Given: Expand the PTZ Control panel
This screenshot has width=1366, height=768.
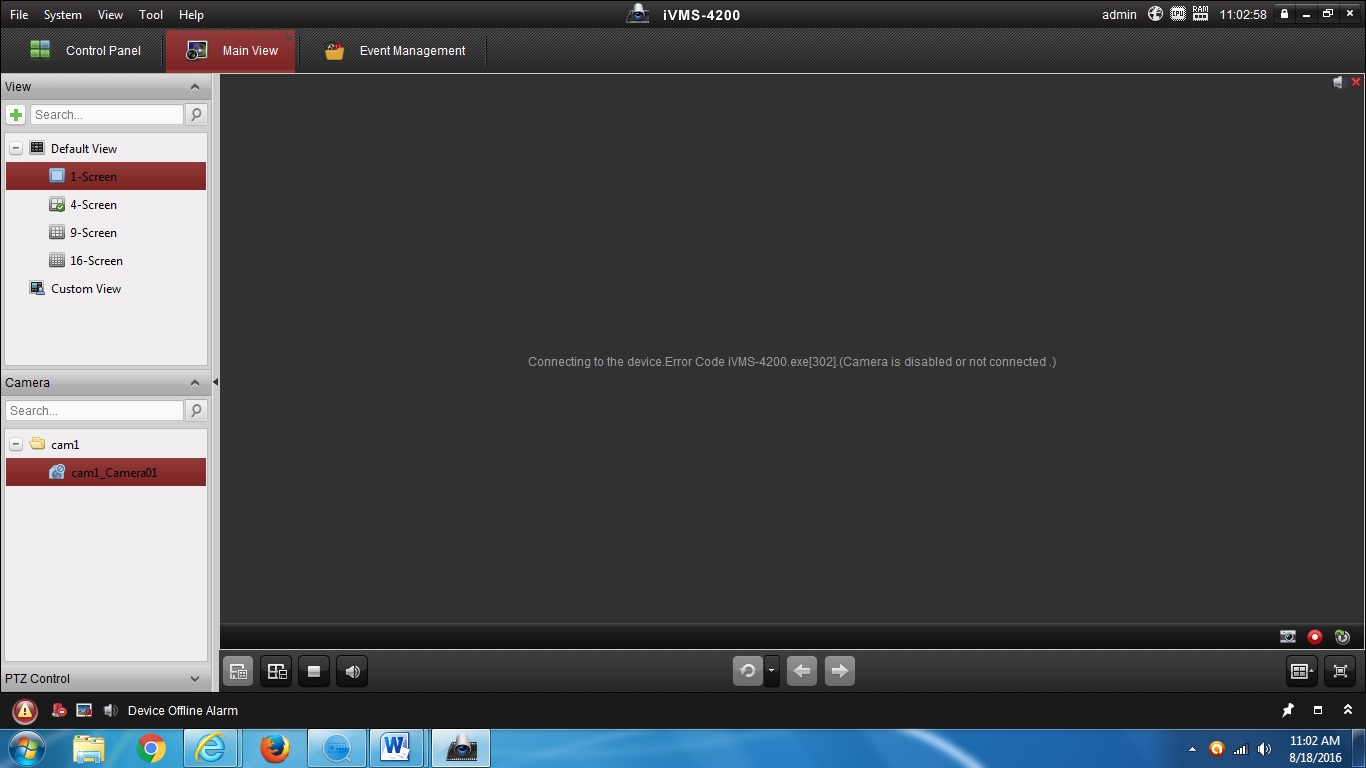Looking at the screenshot, I should tap(195, 678).
